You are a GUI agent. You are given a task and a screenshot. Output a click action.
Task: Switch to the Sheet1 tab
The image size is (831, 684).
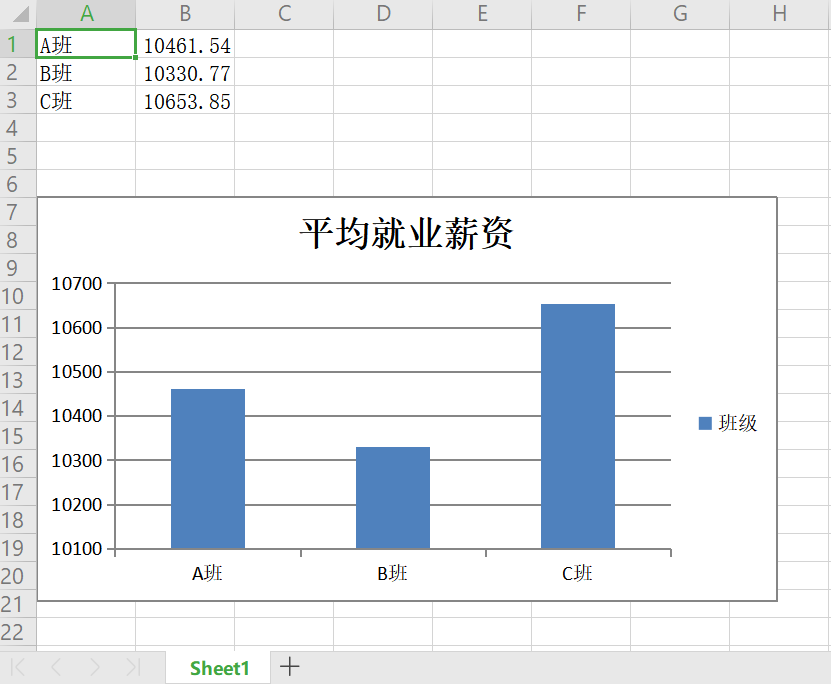(x=217, y=666)
